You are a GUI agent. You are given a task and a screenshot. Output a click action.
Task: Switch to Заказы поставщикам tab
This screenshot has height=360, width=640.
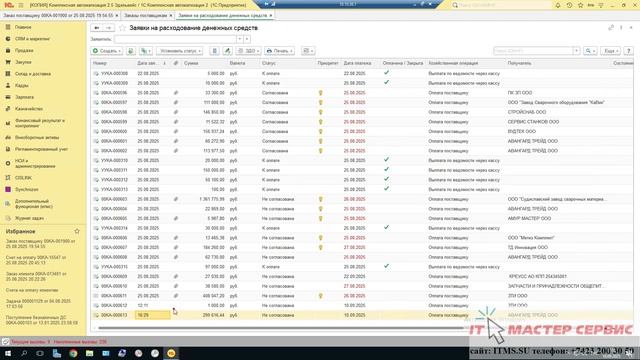(x=145, y=16)
